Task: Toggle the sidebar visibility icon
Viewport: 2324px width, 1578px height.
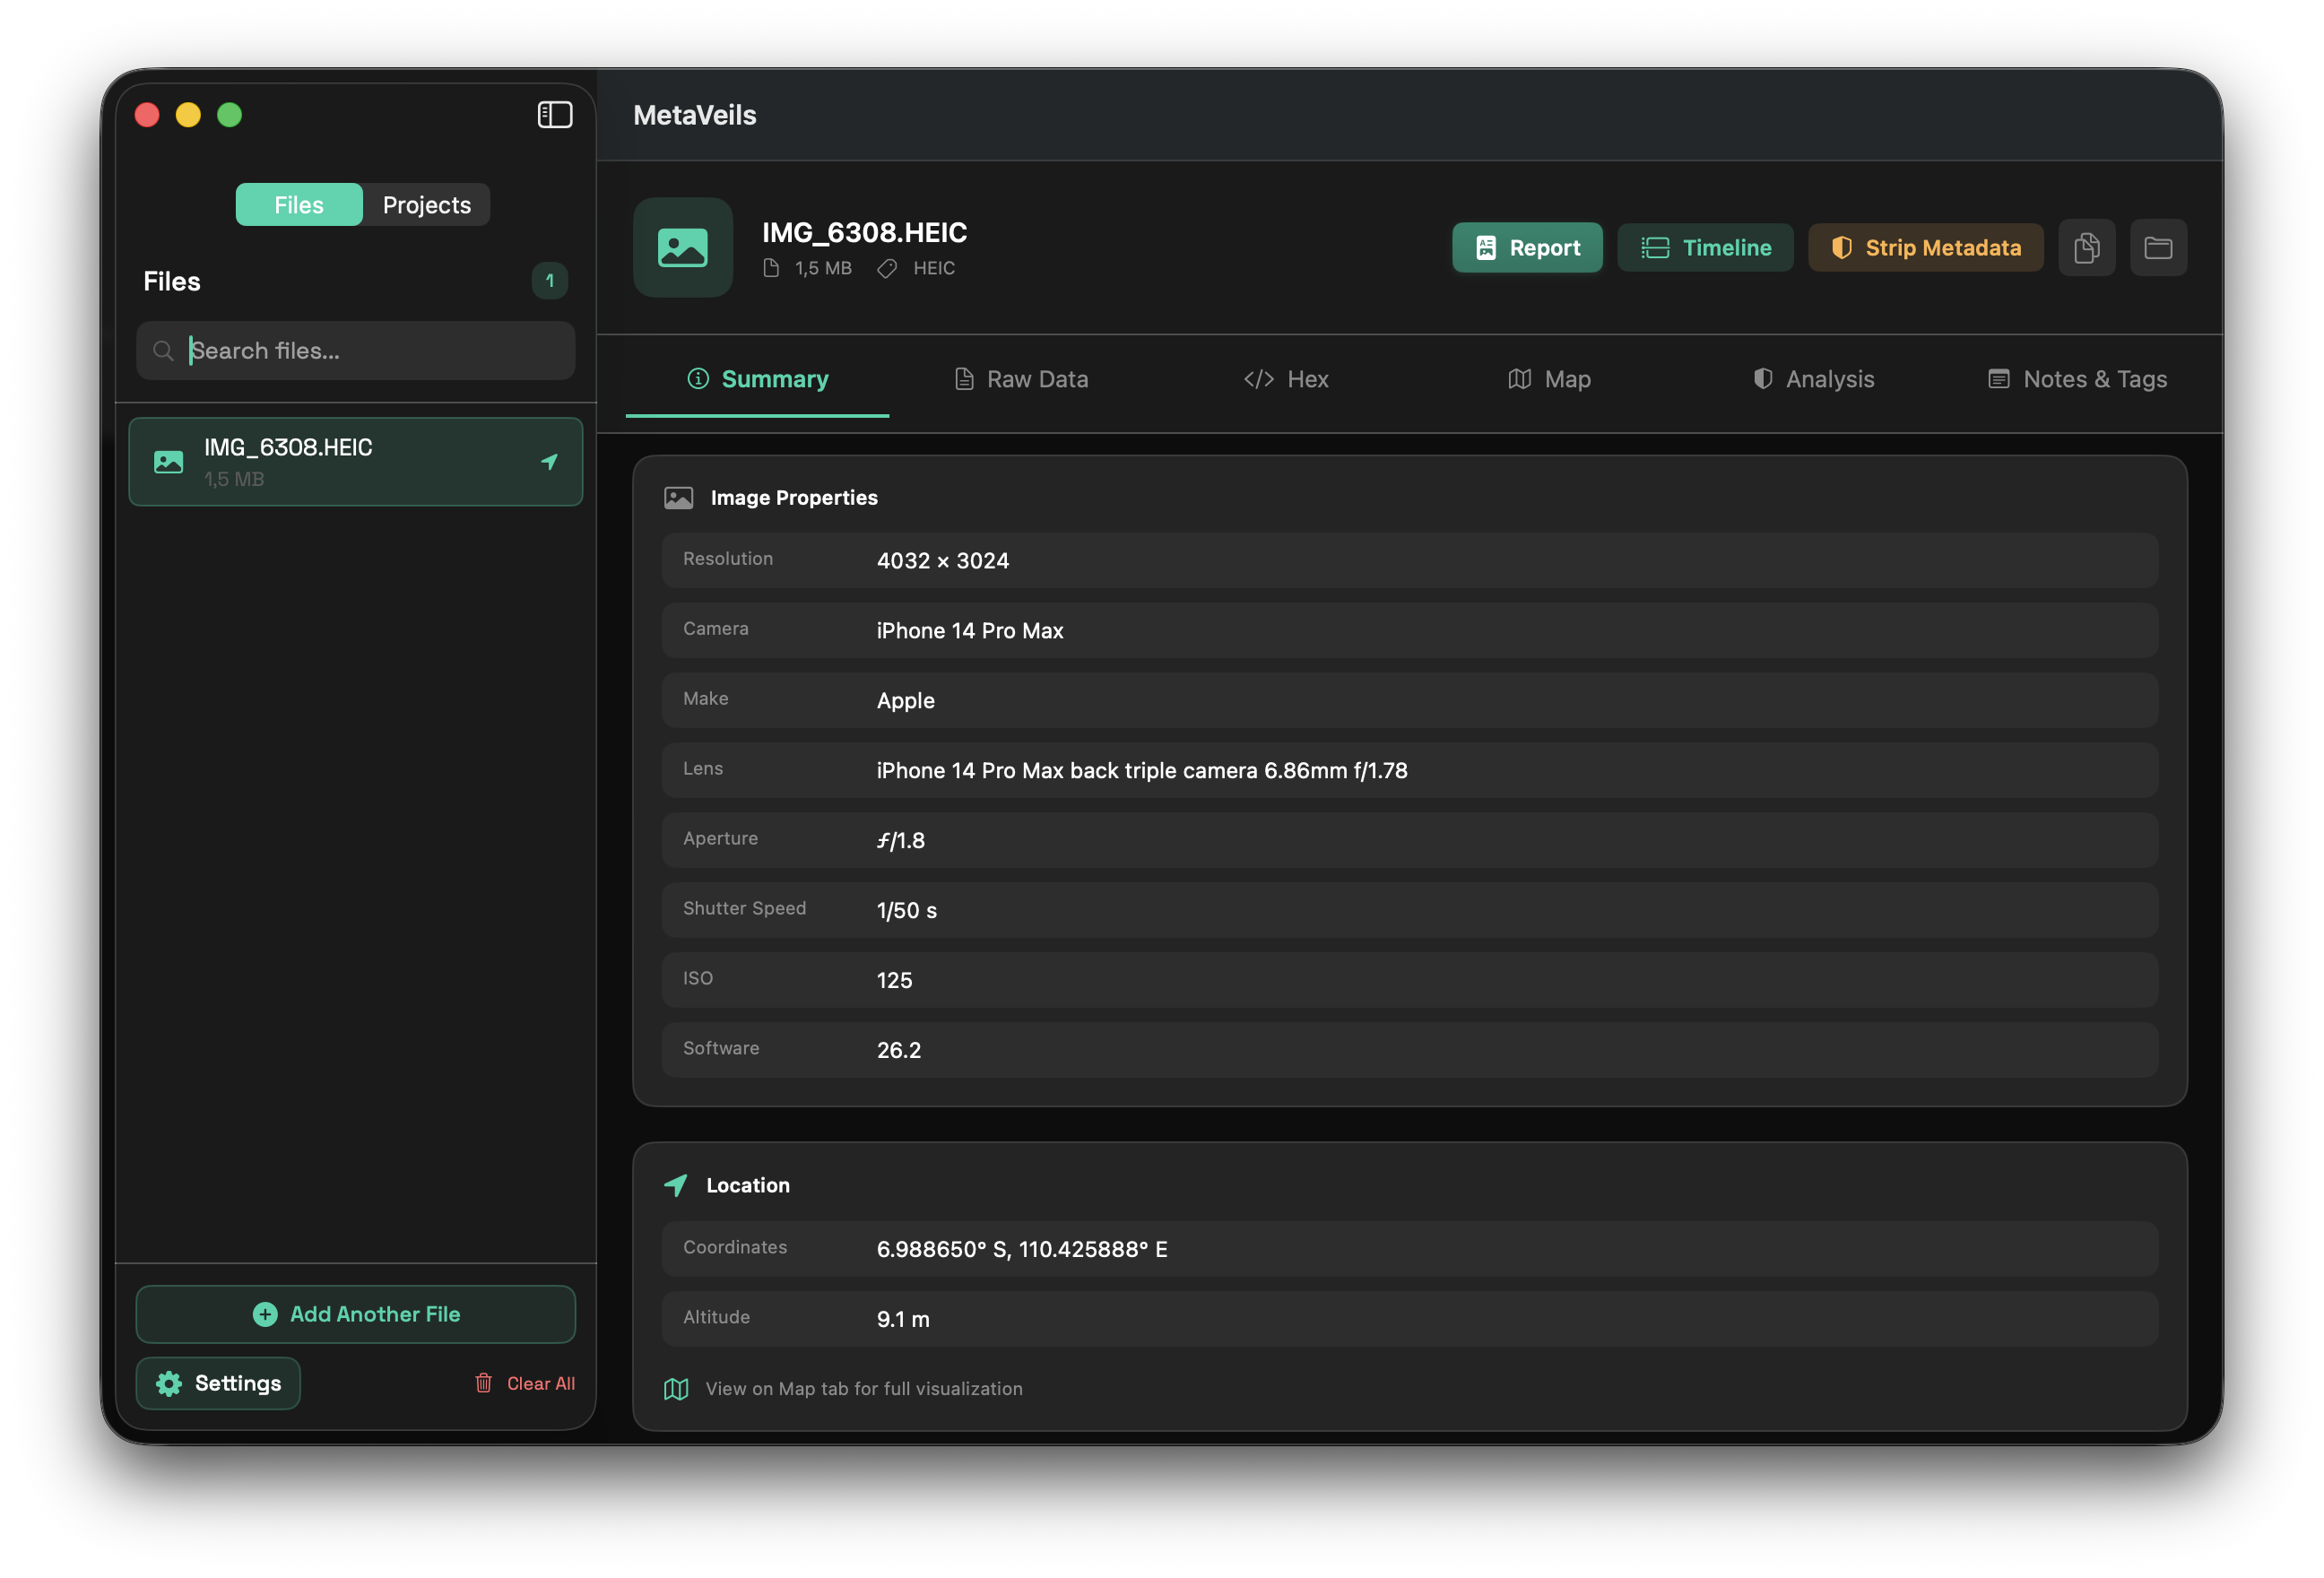Action: pos(555,115)
